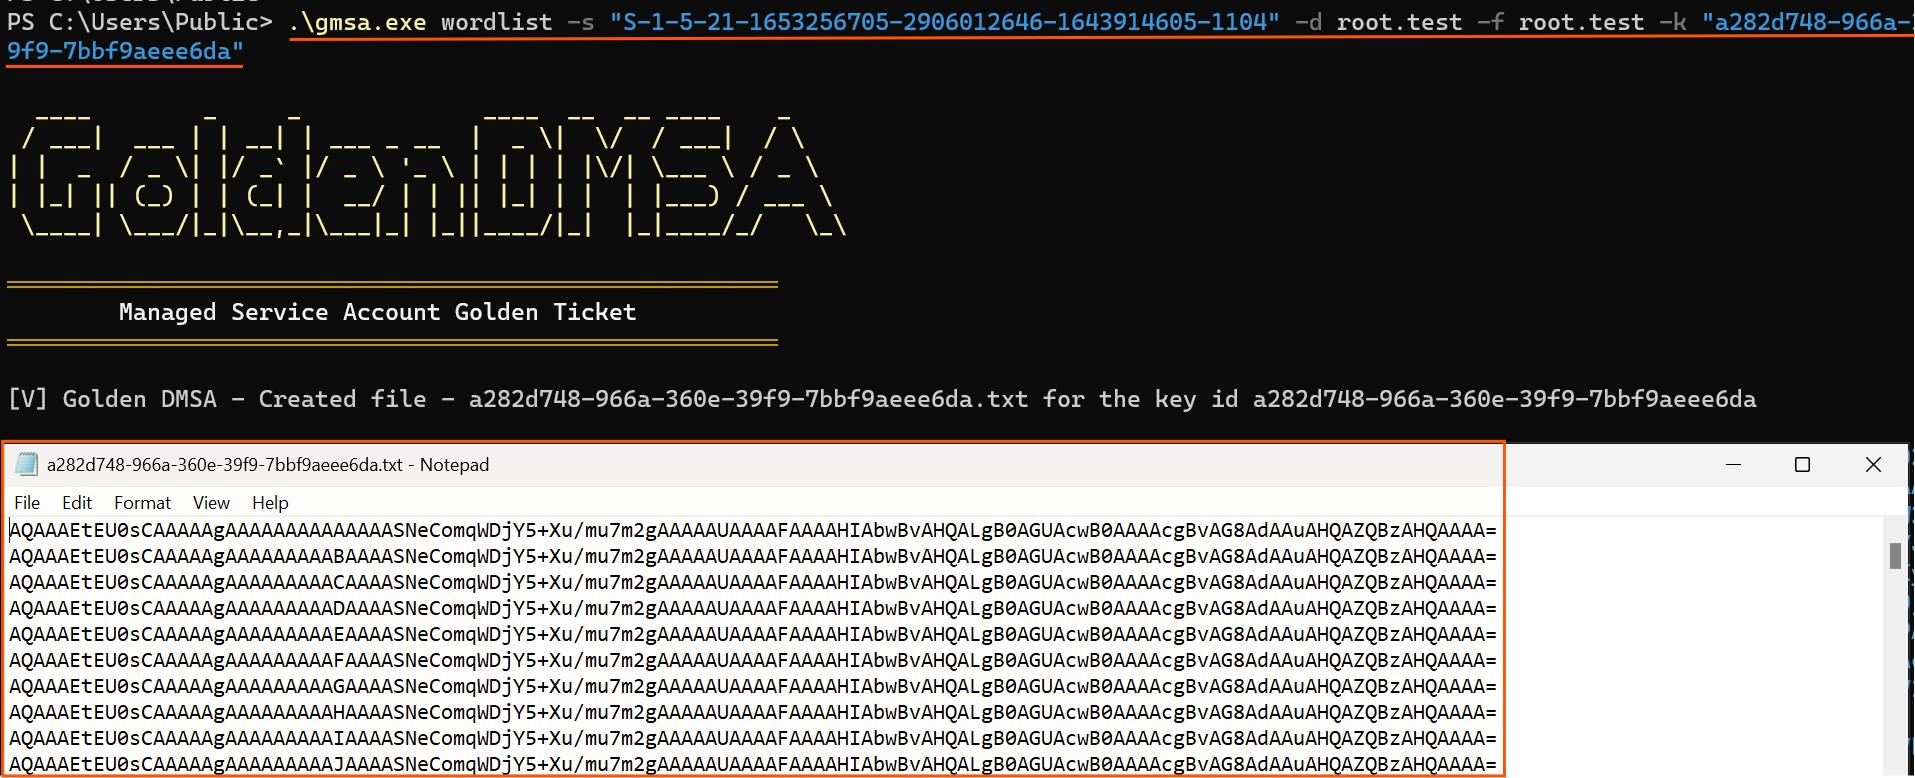Click the 'Managed Service Account Golden Ticket' banner text
Viewport: 1915px width, 778px height.
[377, 312]
